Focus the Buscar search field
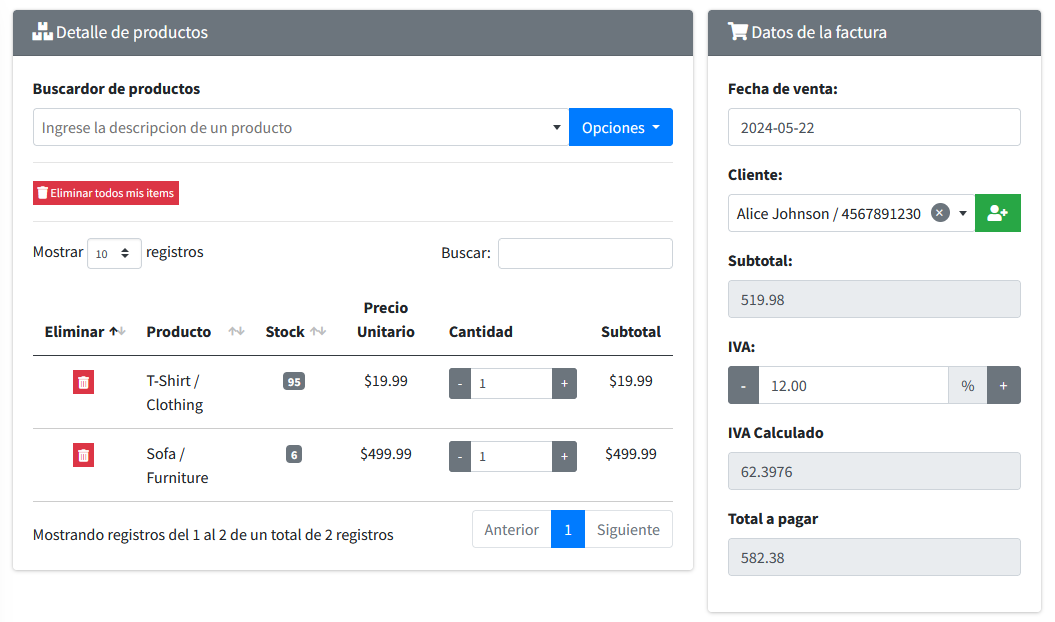Image resolution: width=1055 pixels, height=622 pixels. [x=585, y=253]
